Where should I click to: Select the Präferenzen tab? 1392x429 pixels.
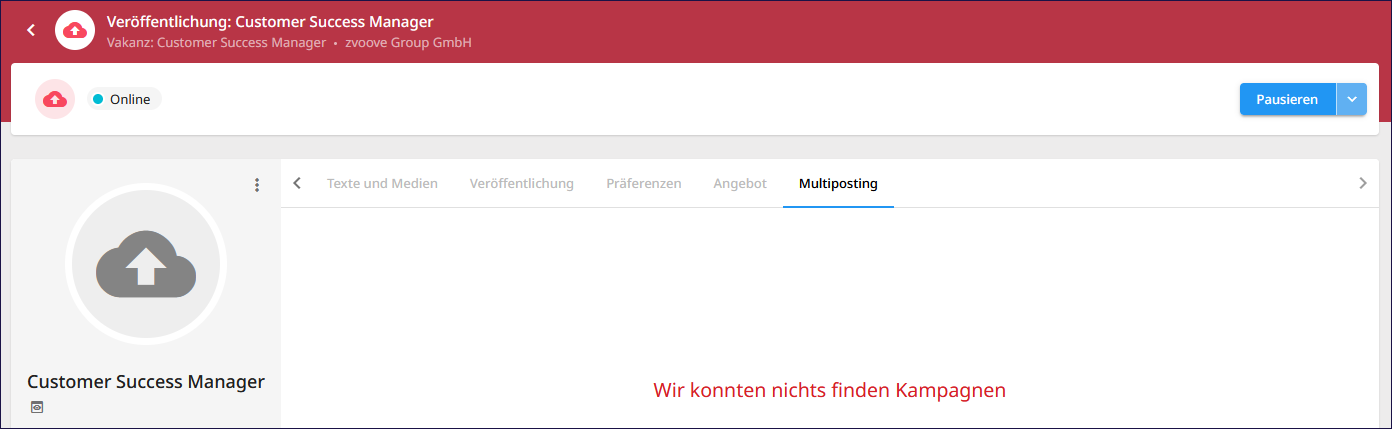point(644,183)
